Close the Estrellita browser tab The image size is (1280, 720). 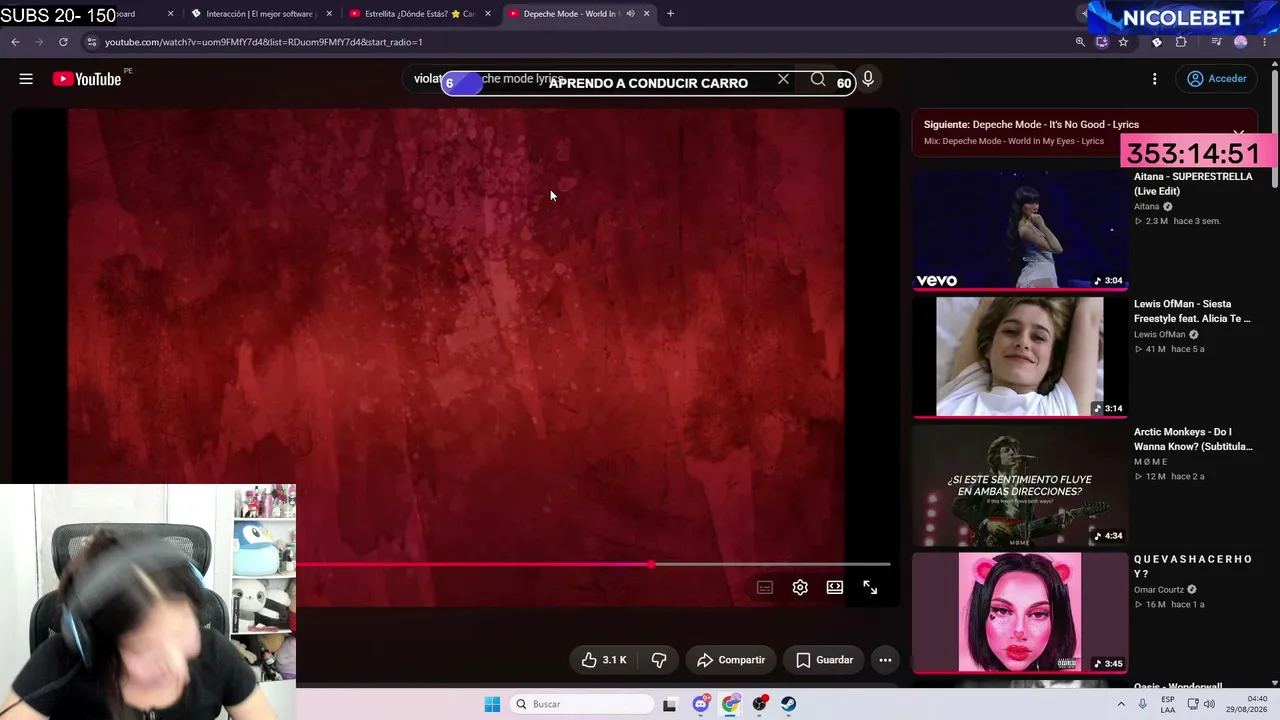[488, 14]
